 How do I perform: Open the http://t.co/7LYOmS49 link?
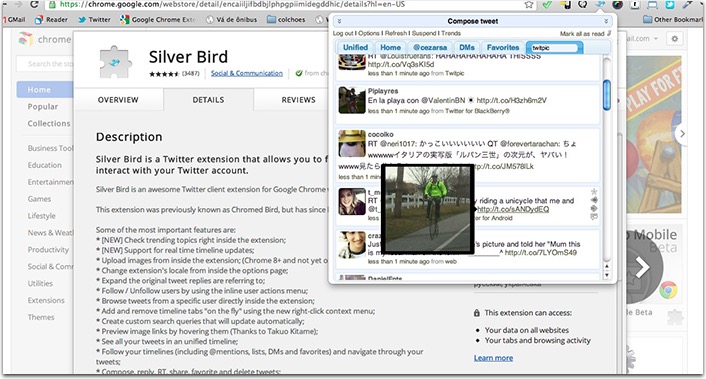coord(541,253)
